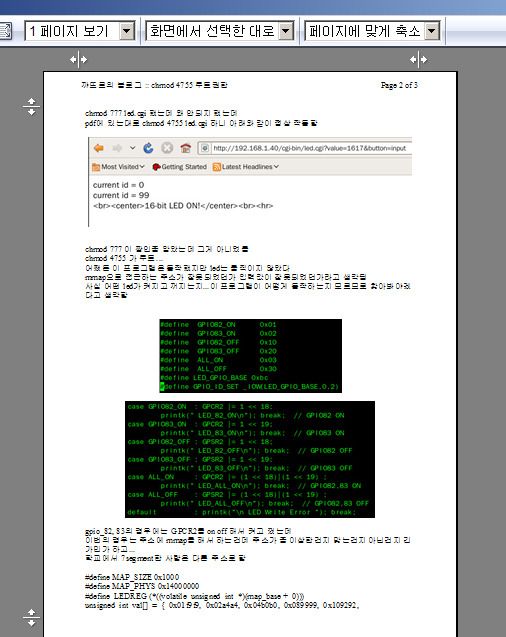This screenshot has width=506, height=637.
Task: Click the 'chmod 777 led.cgi' sentence under the header
Action: pos(161,113)
